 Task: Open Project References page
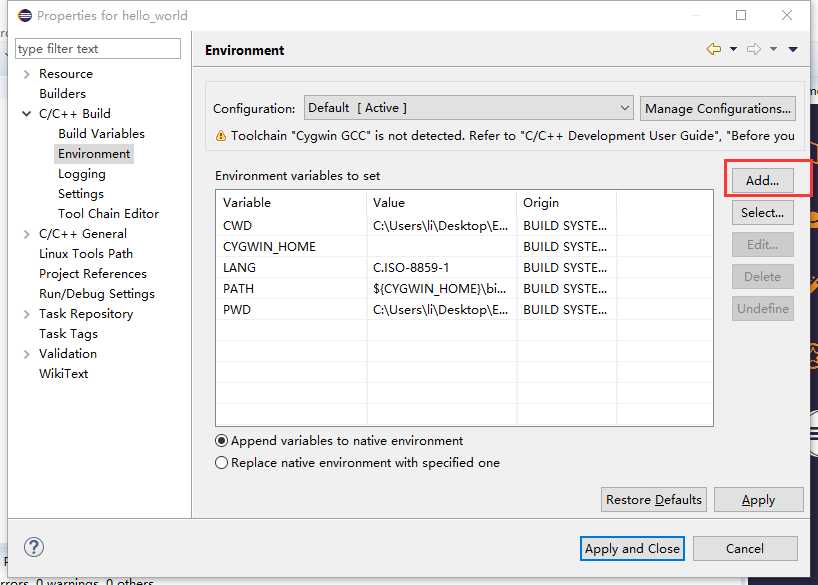[93, 274]
